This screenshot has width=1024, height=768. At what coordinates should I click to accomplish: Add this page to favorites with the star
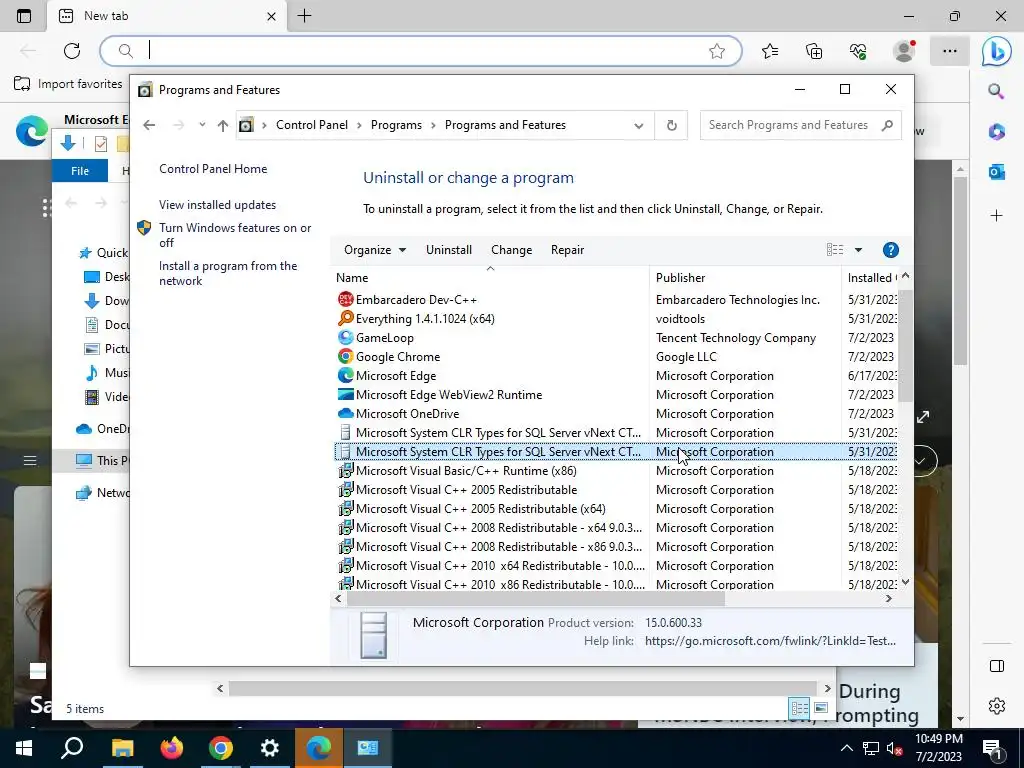pos(716,51)
